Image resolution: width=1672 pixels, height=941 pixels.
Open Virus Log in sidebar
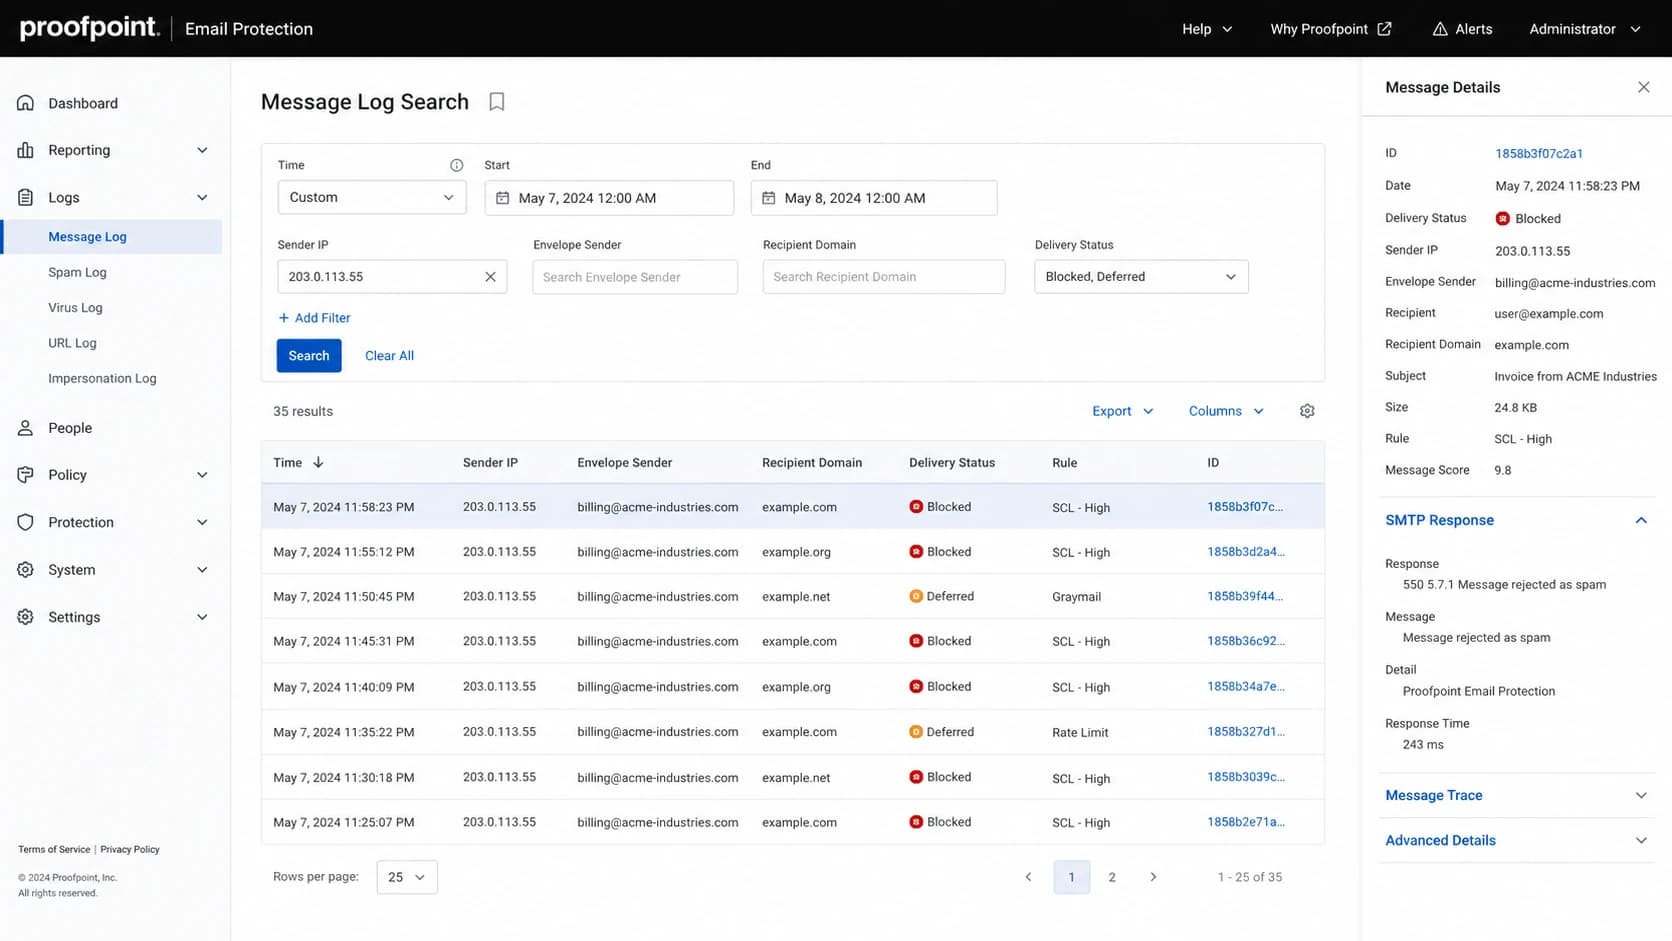tap(75, 308)
